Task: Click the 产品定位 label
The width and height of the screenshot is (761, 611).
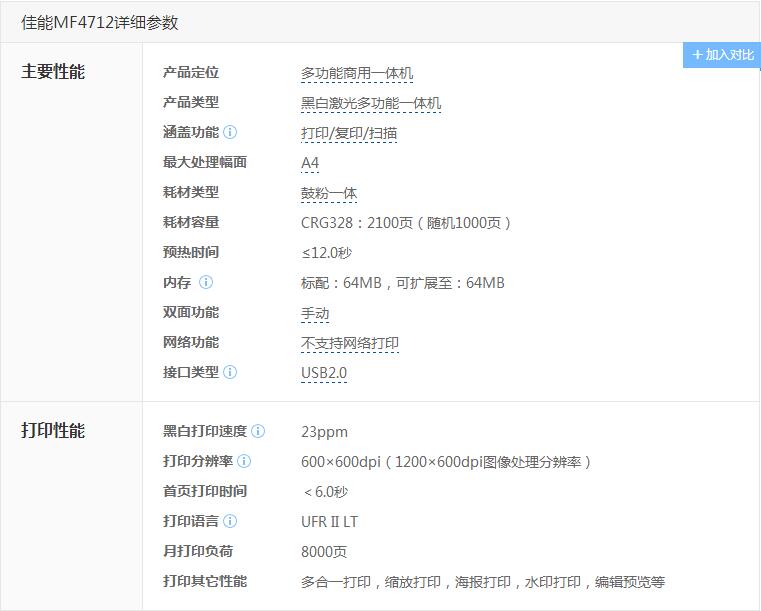Action: (191, 72)
